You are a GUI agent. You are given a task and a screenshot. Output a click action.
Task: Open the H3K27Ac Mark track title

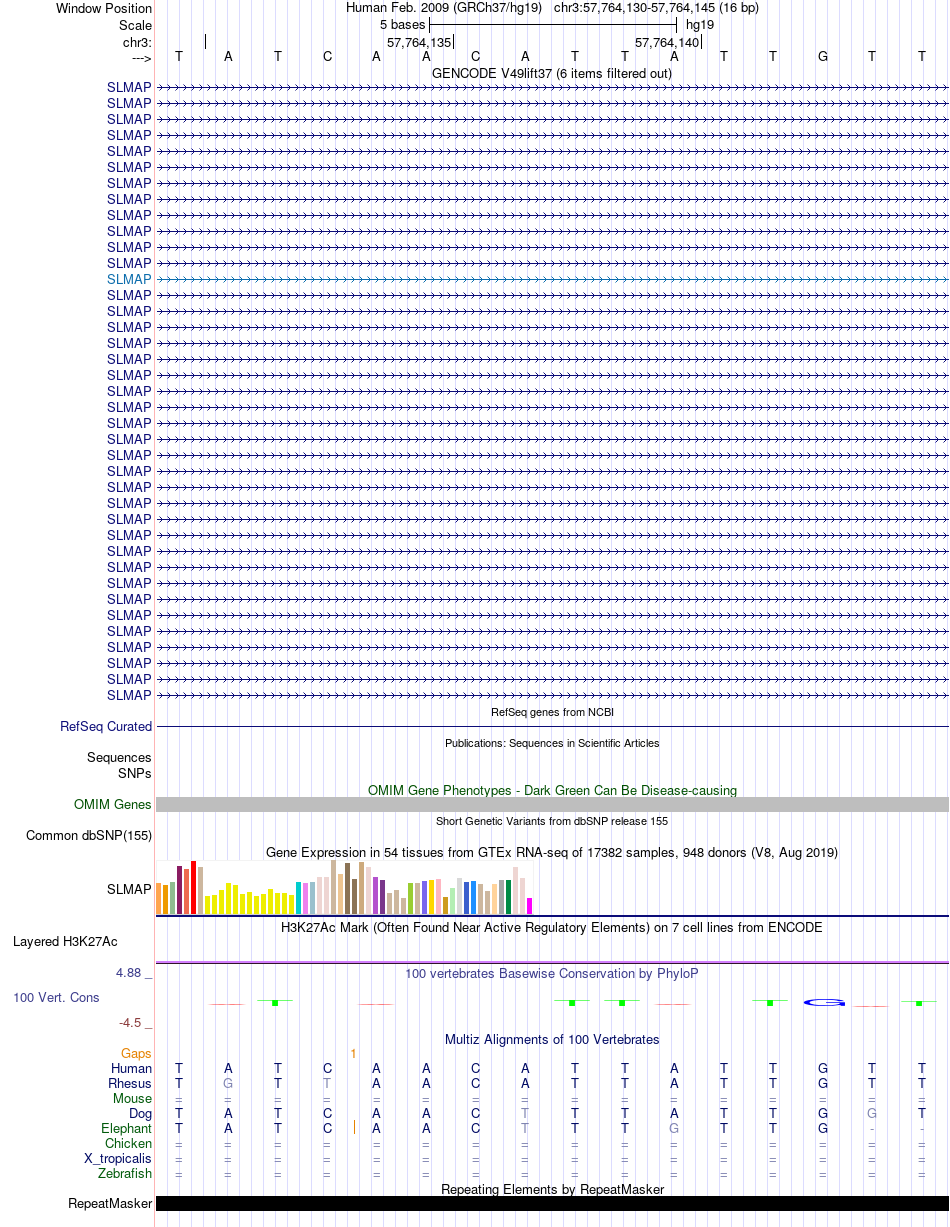[x=552, y=928]
